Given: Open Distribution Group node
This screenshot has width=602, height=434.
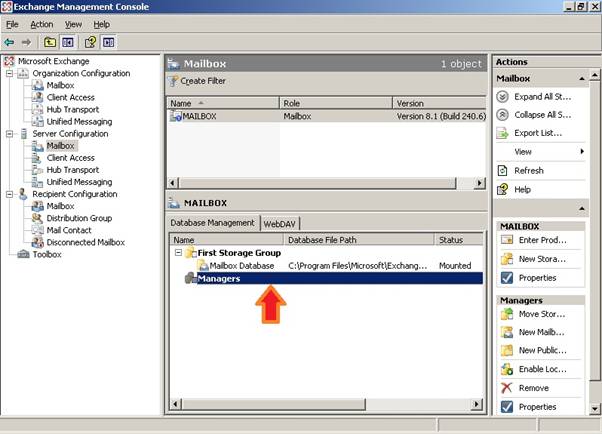Looking at the screenshot, I should coord(79,218).
